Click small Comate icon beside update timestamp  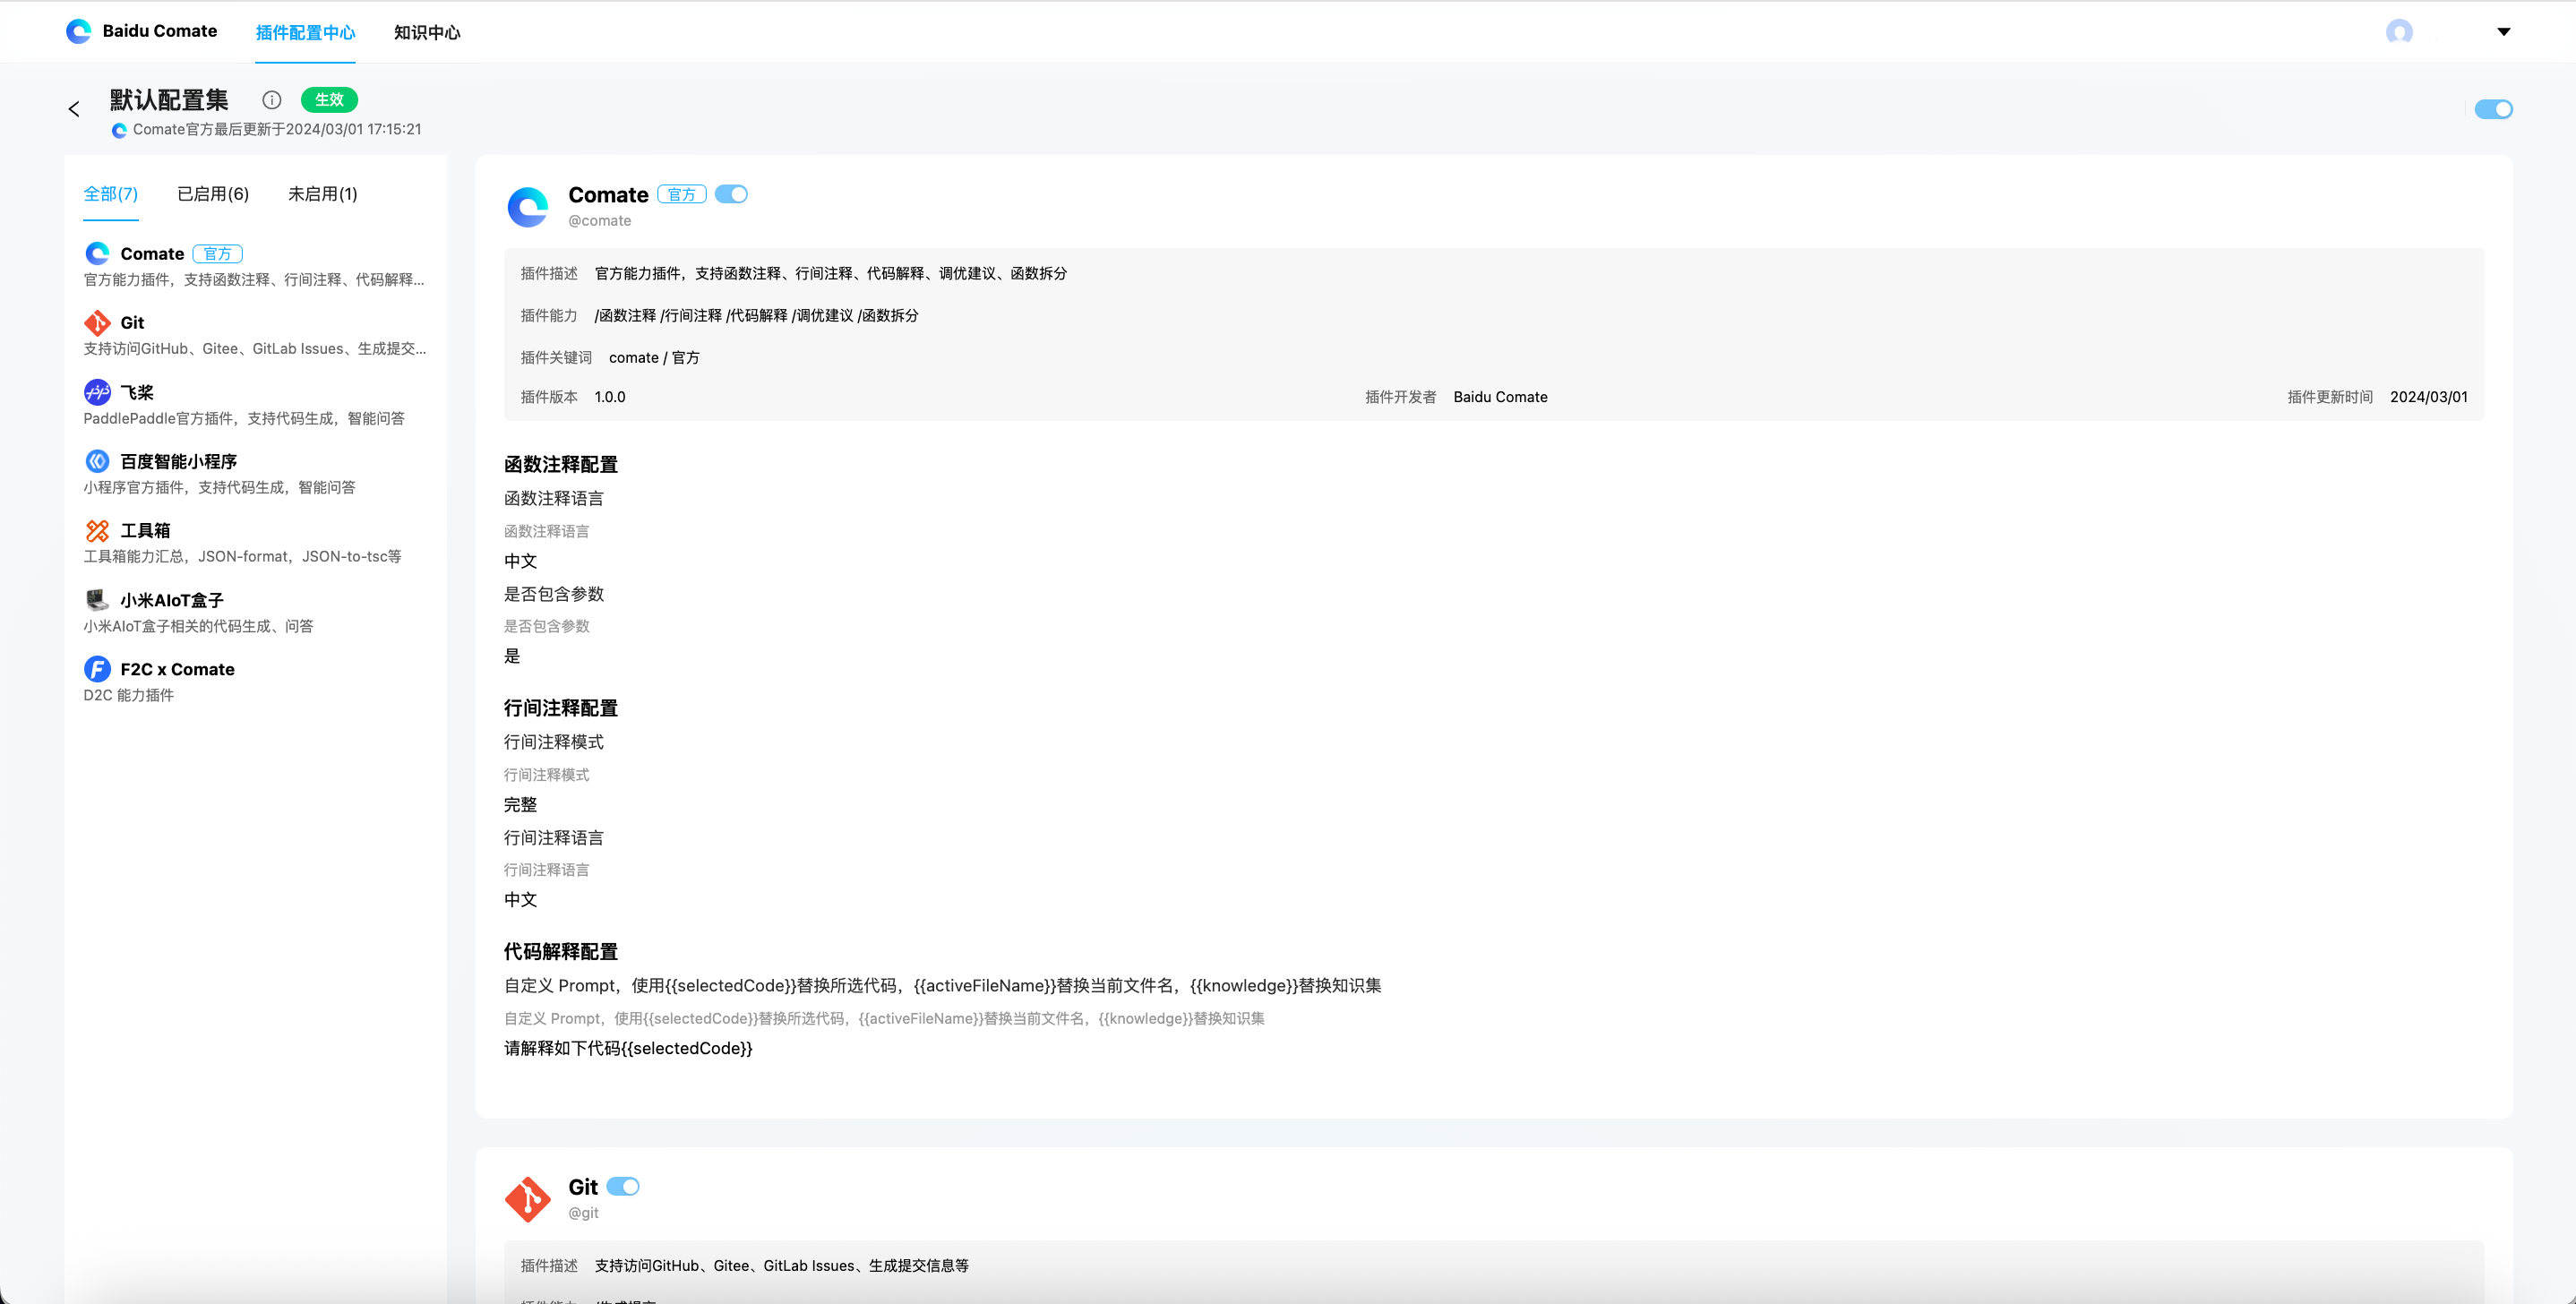(x=119, y=130)
